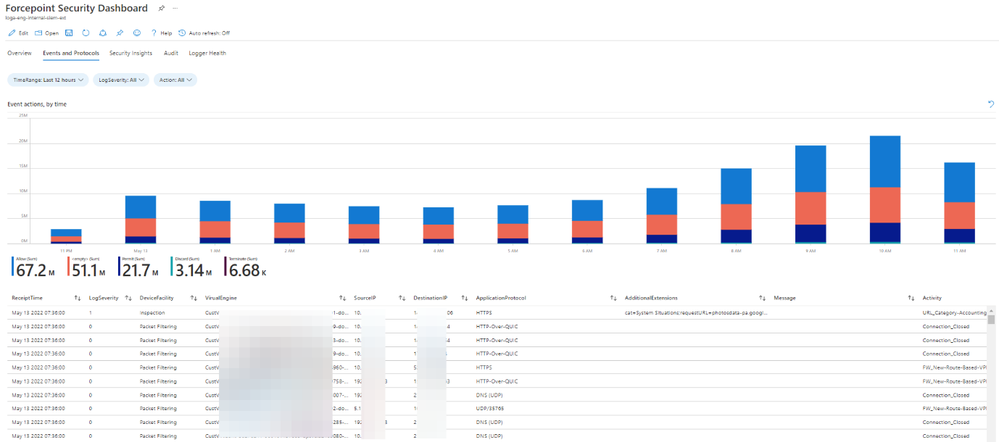Click the Edit button label
The image size is (999, 442).
coord(24,32)
